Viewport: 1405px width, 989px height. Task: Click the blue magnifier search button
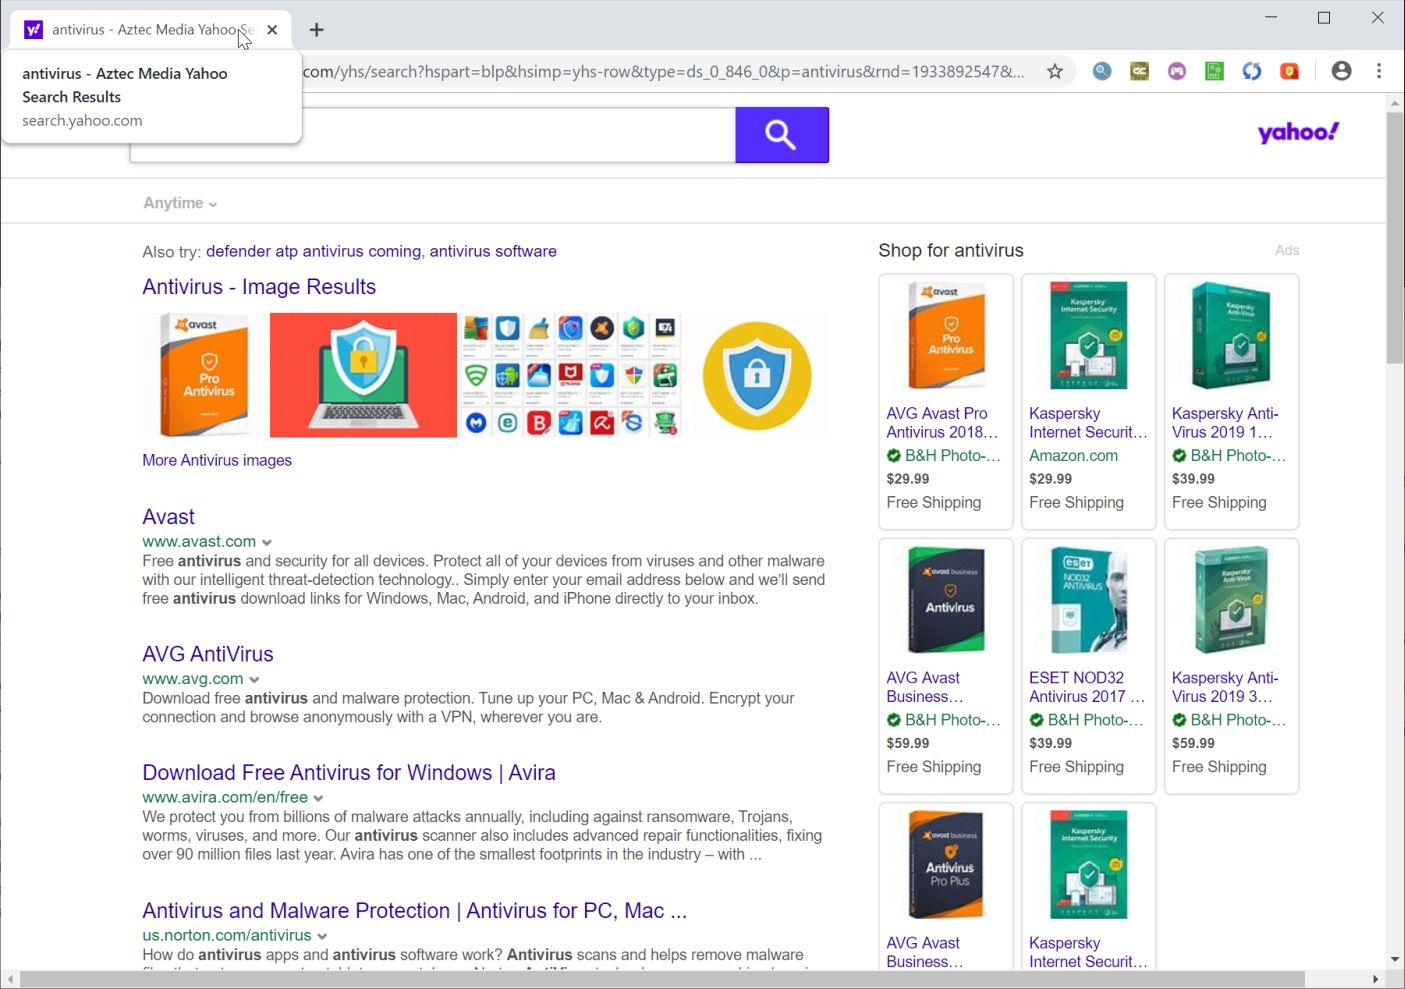coord(781,135)
